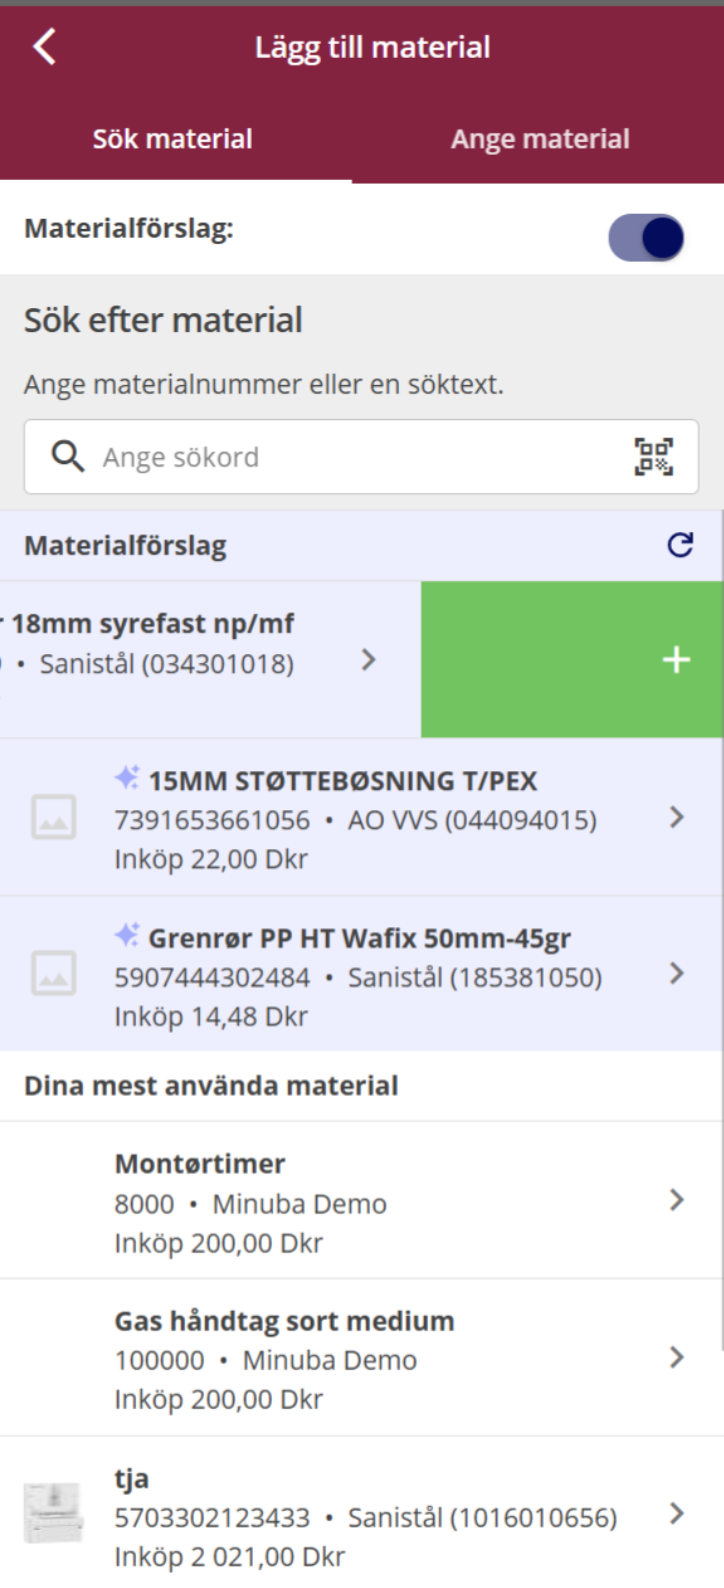Image resolution: width=724 pixels, height=1588 pixels.
Task: Click image placeholder for 15MM STØTTEBØSNING
Action: click(53, 818)
